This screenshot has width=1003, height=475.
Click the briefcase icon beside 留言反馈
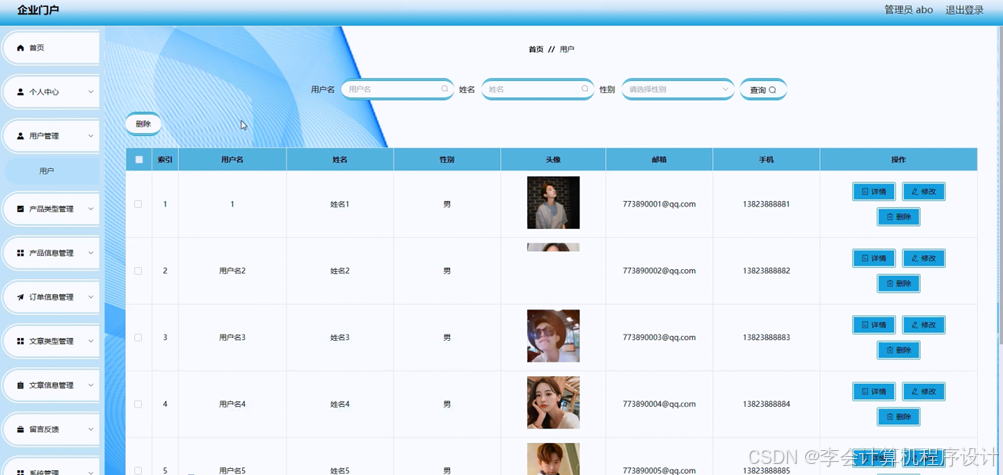pos(20,430)
